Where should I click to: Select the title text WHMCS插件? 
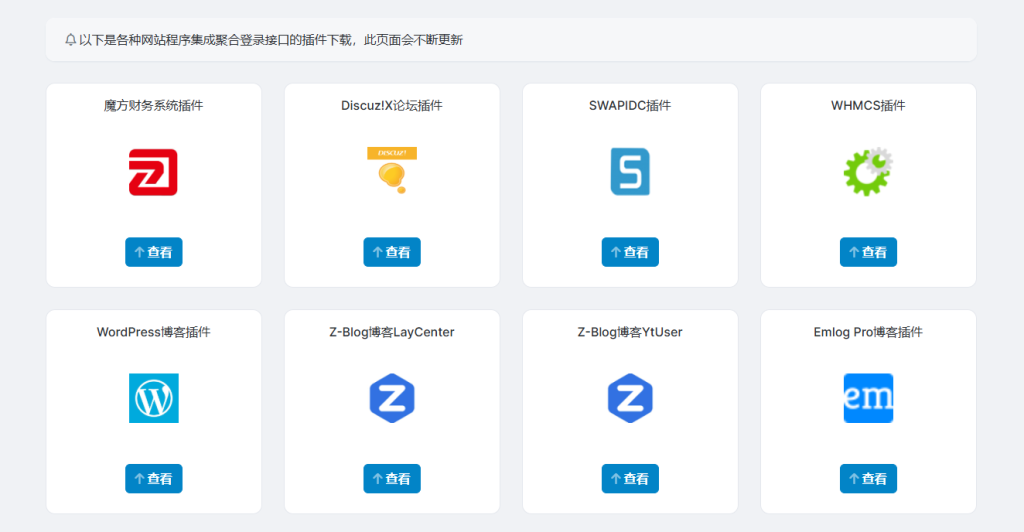(x=868, y=106)
